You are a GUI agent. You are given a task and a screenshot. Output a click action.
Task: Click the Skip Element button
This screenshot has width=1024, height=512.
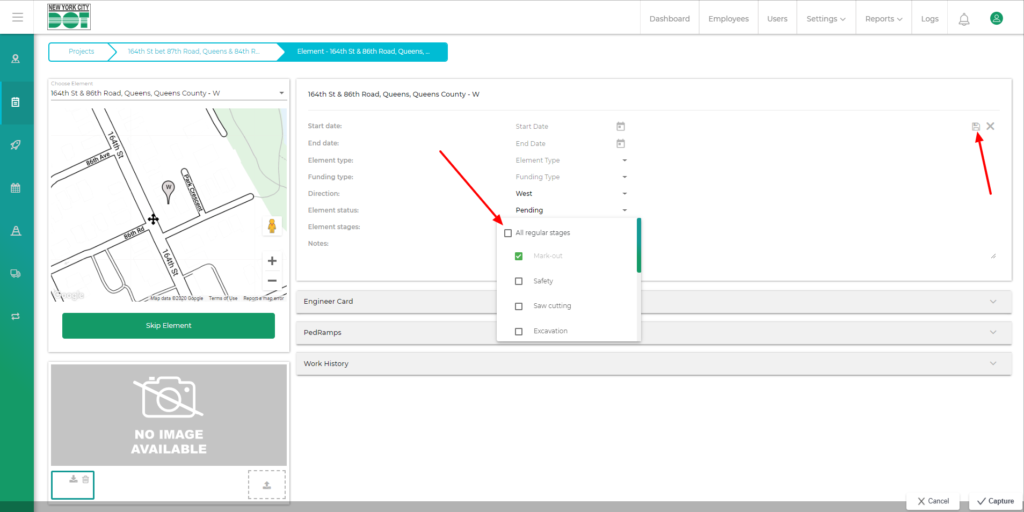click(x=168, y=325)
